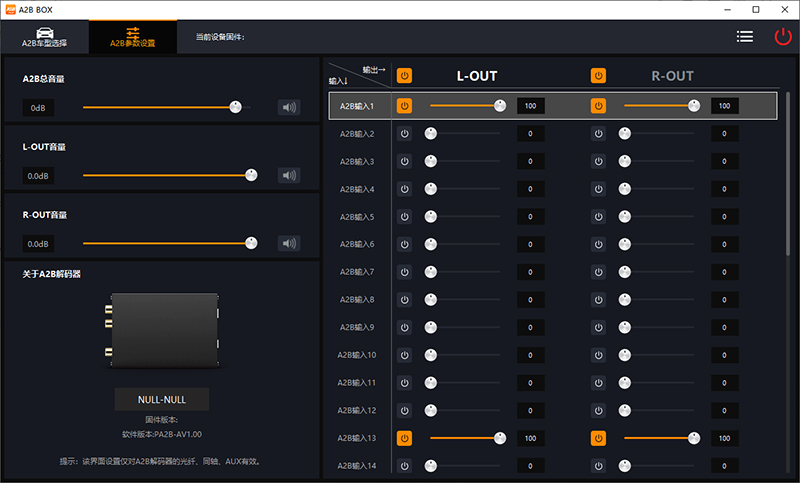The height and width of the screenshot is (483, 800).
Task: Toggle the R-OUT header power button
Action: click(x=598, y=75)
